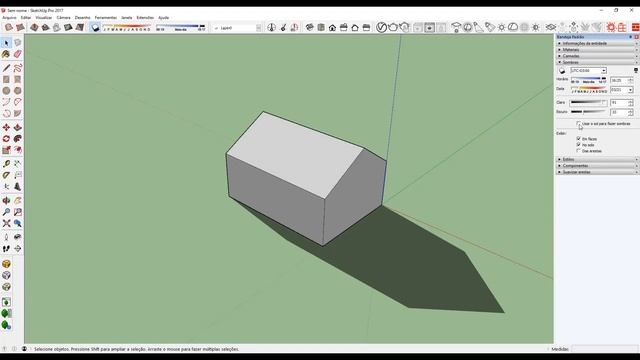Click the X-Ray style icon
This screenshot has height=360, width=640.
tap(9, 27)
